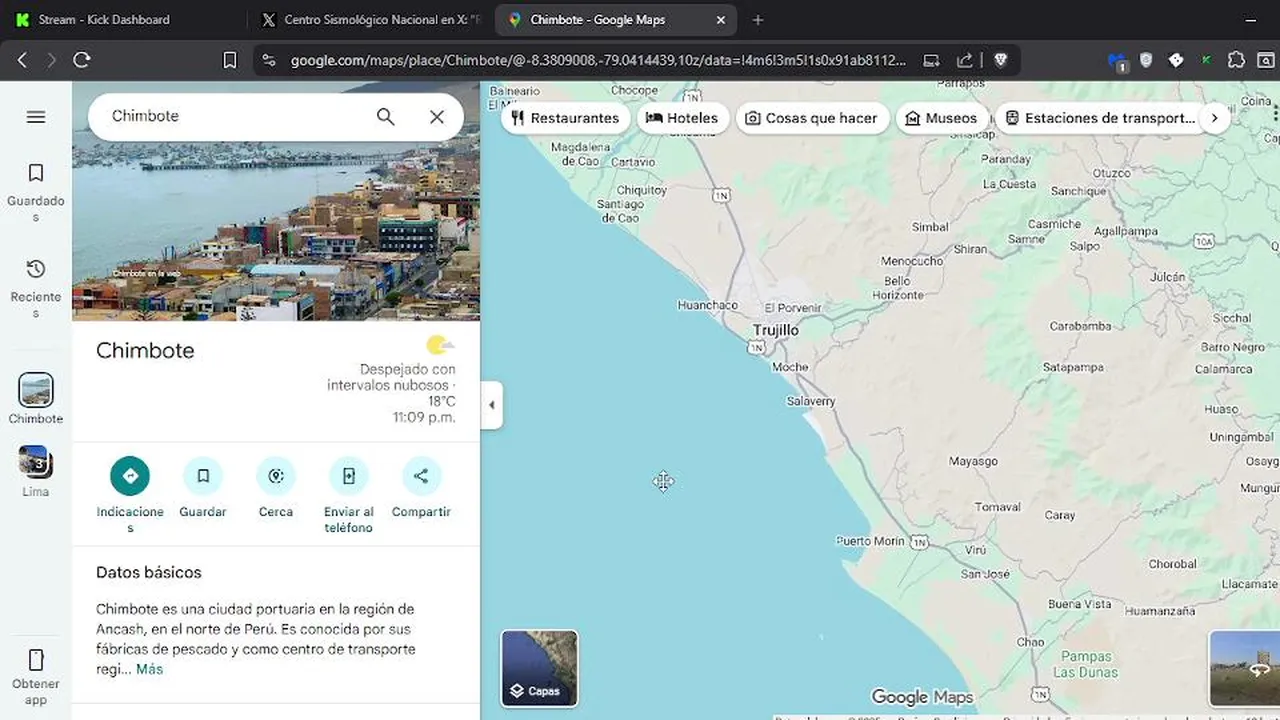This screenshot has height=720, width=1280.
Task: Click the Otuzco label on map
Action: pos(1111,173)
